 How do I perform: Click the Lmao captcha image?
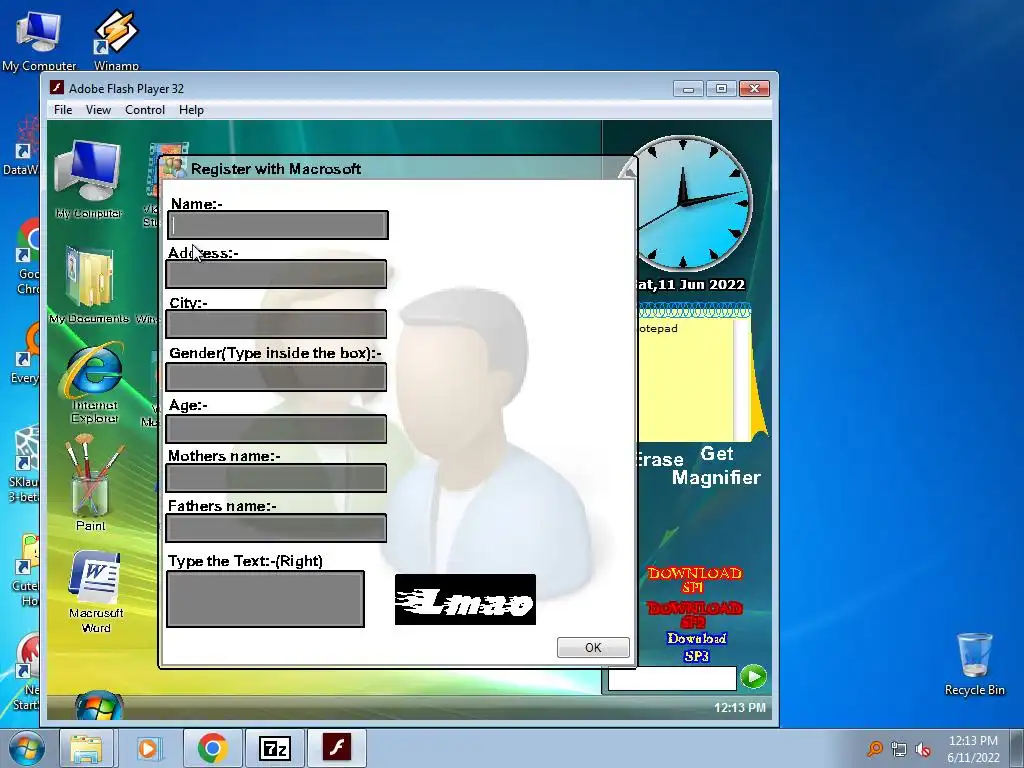[466, 600]
